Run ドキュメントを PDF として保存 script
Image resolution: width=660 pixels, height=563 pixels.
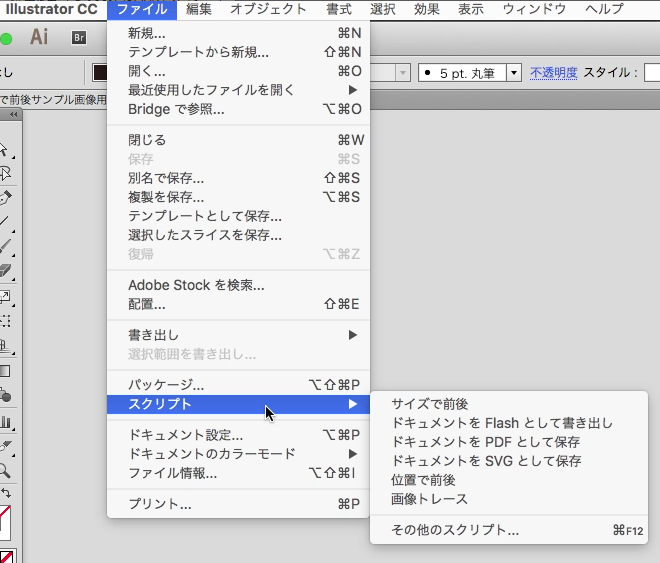tap(509, 442)
